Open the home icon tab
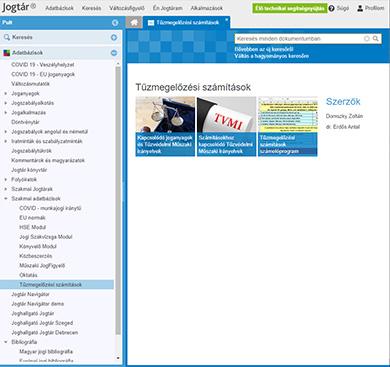 pos(134,22)
